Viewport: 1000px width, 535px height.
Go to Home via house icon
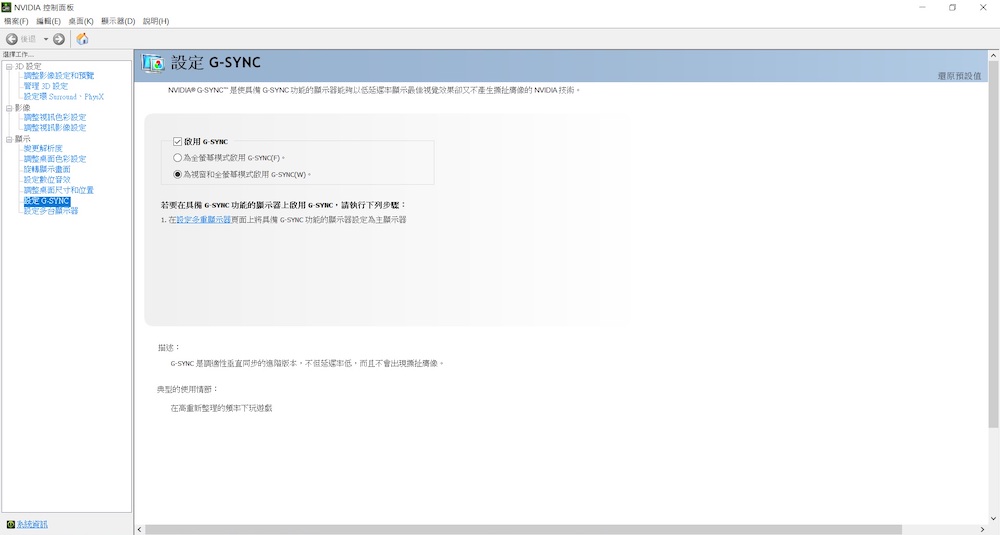(82, 39)
